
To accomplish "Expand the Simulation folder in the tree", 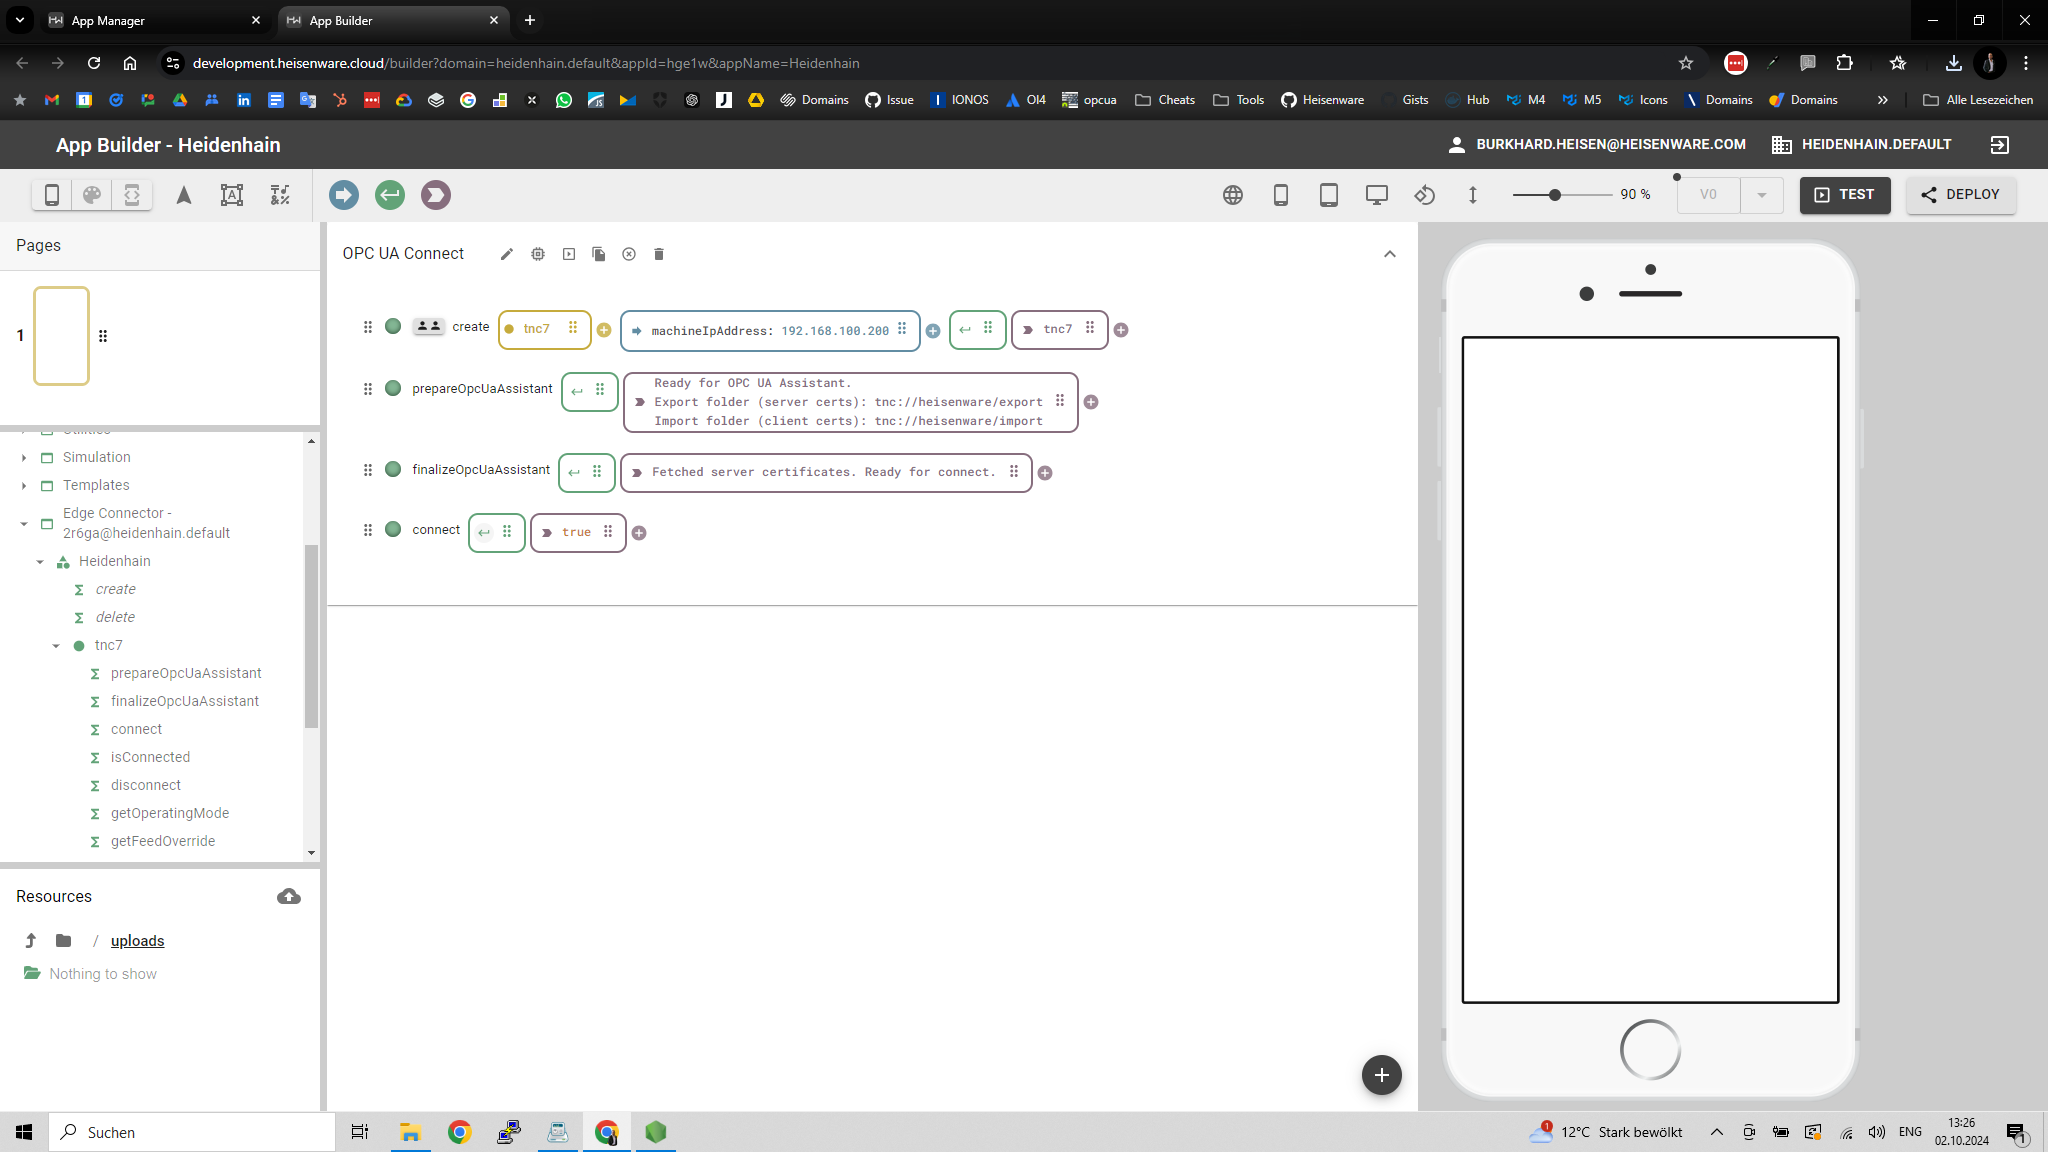I will [x=24, y=458].
